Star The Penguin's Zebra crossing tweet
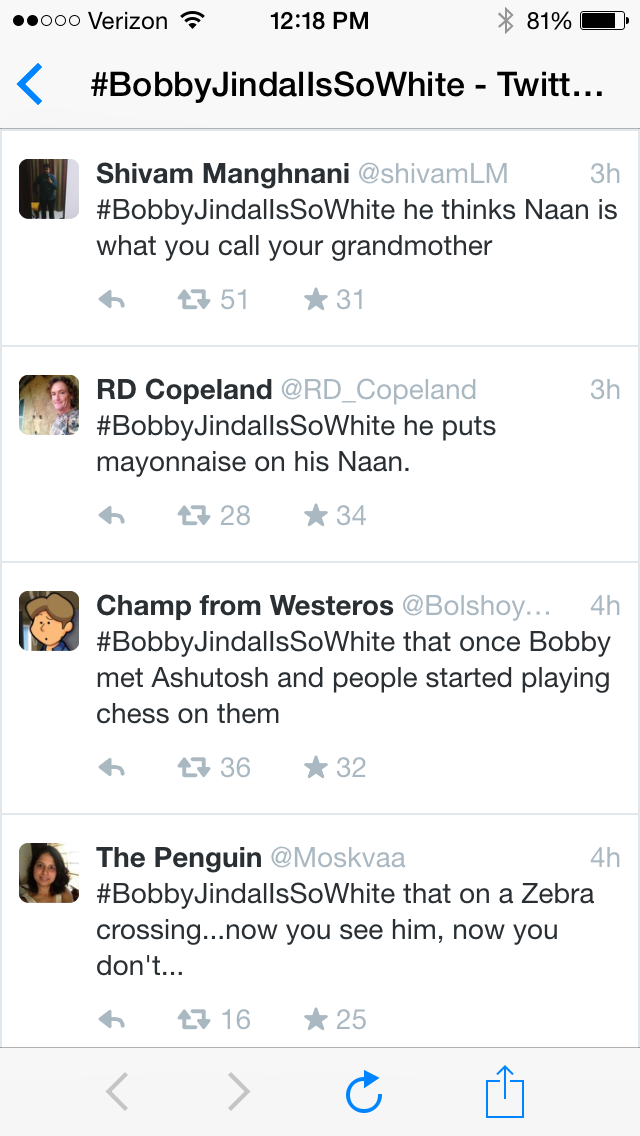Viewport: 640px width, 1136px height. click(316, 1019)
